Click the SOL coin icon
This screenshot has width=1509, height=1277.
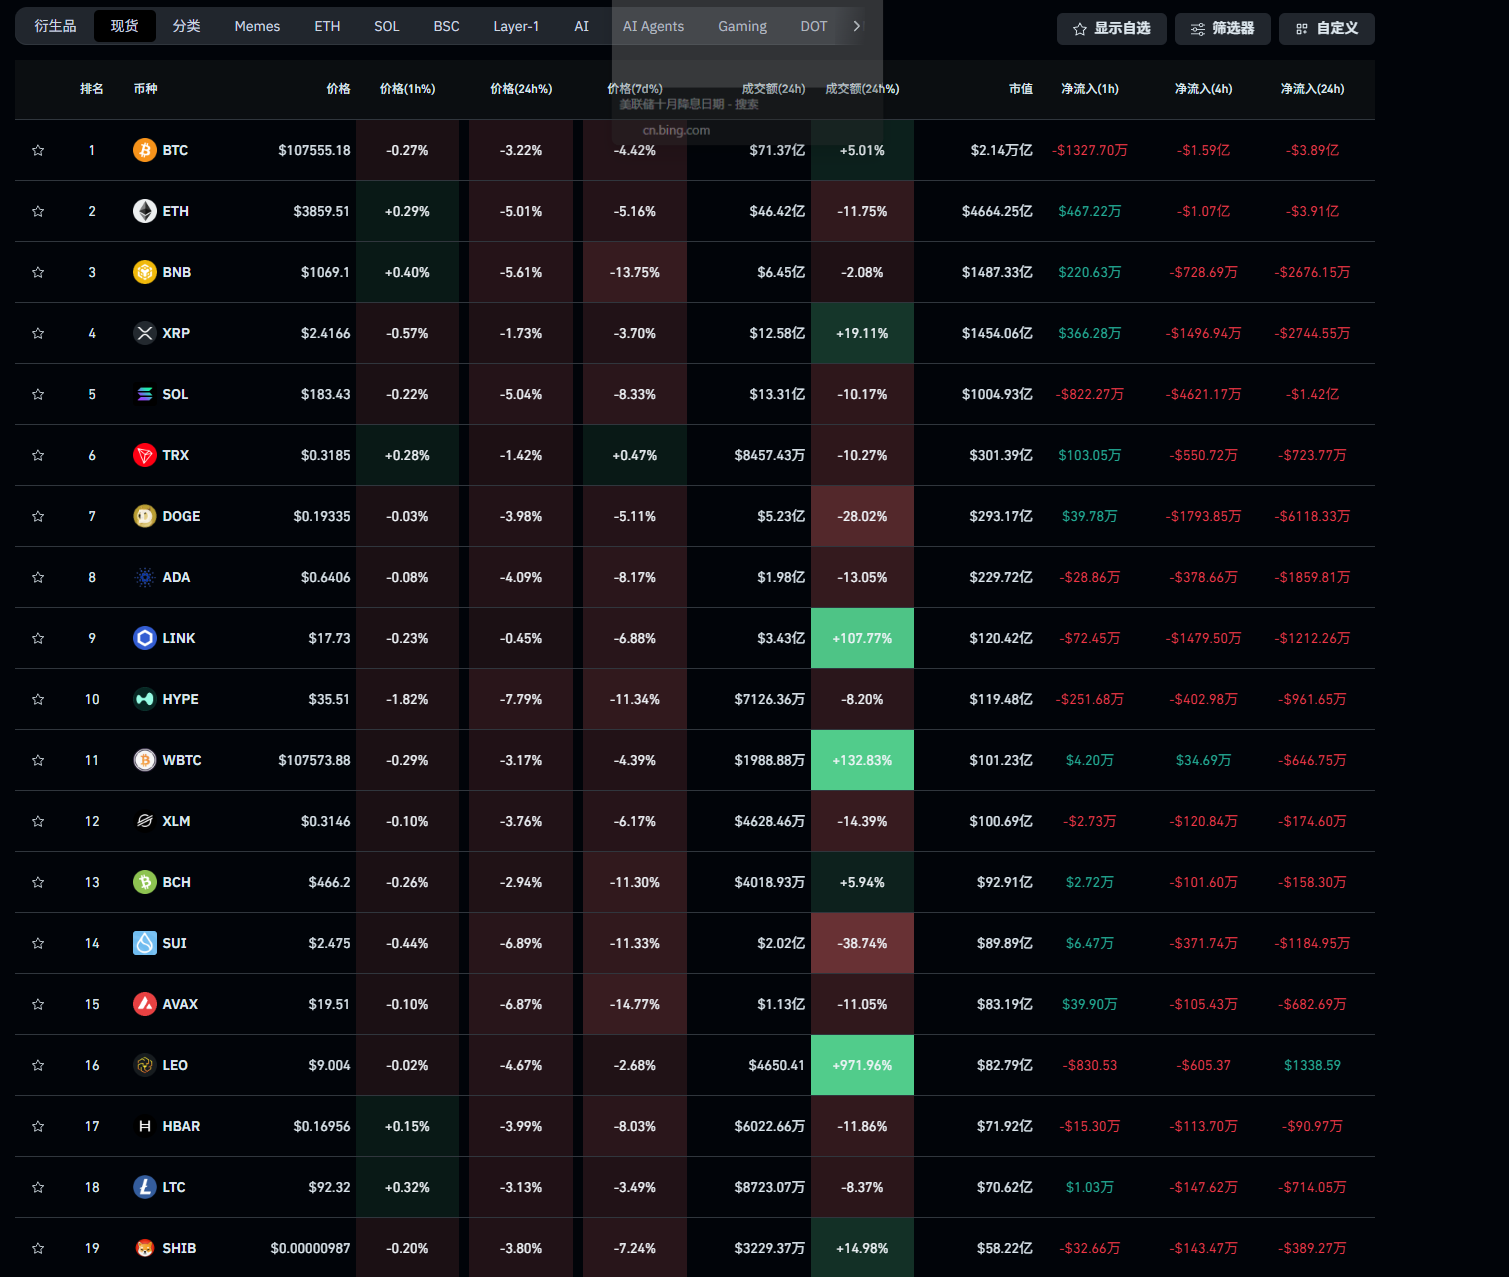(x=145, y=394)
